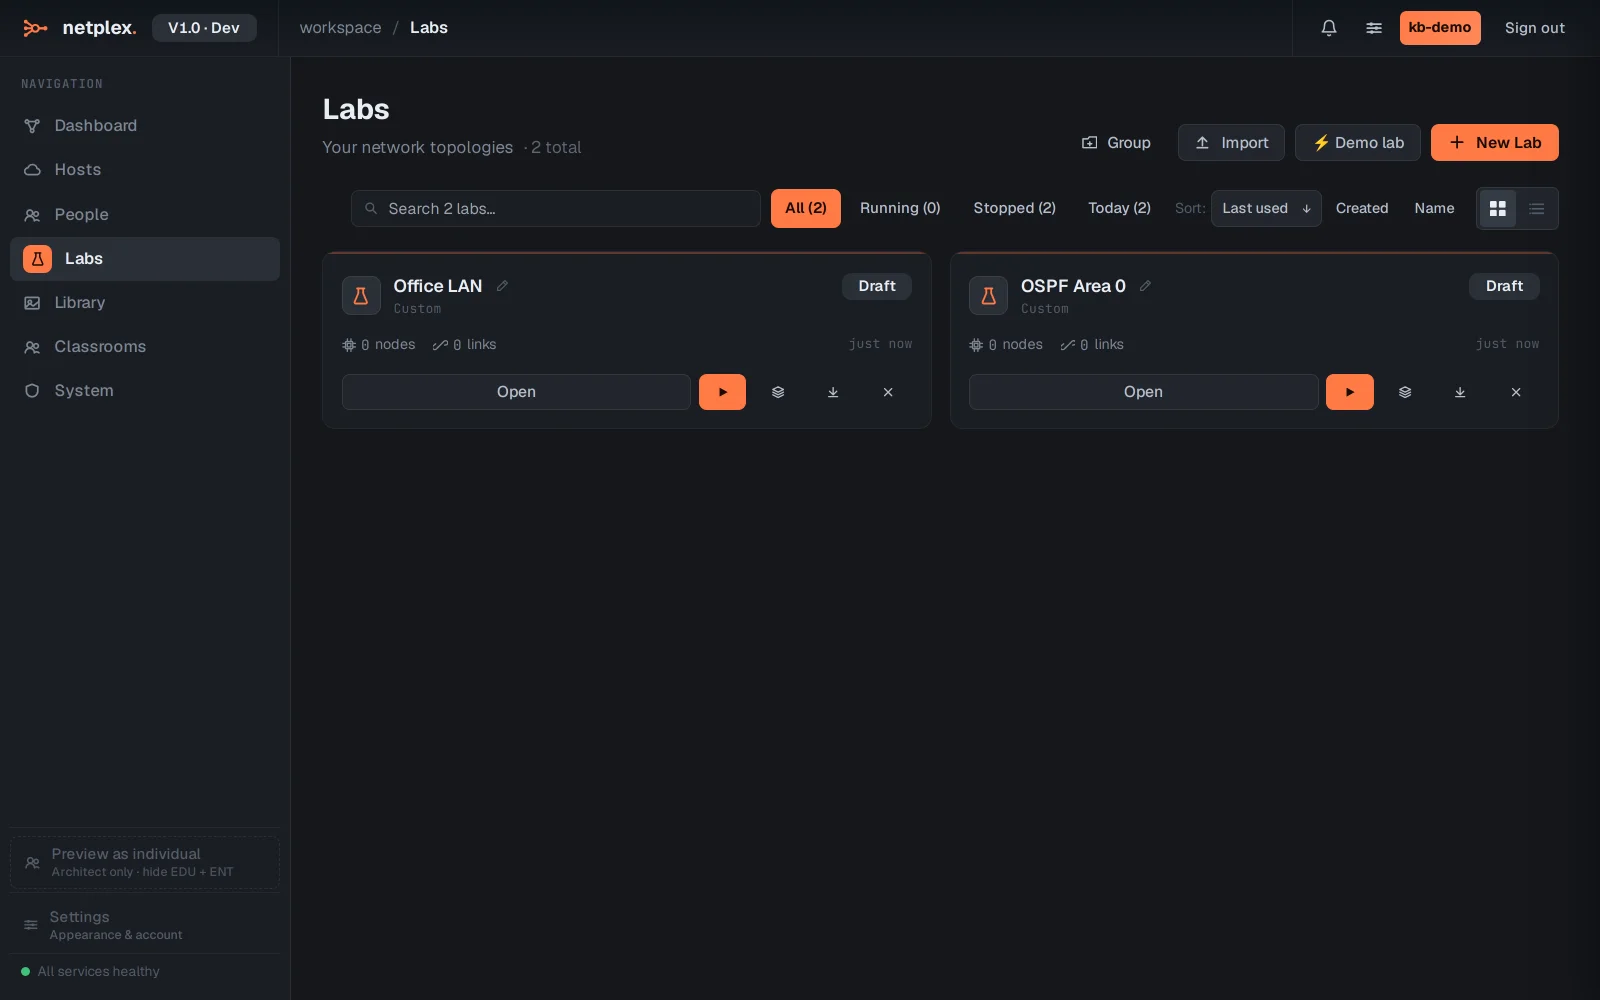Download the Office LAN lab
Screen dimensions: 1600x1000
833,392
